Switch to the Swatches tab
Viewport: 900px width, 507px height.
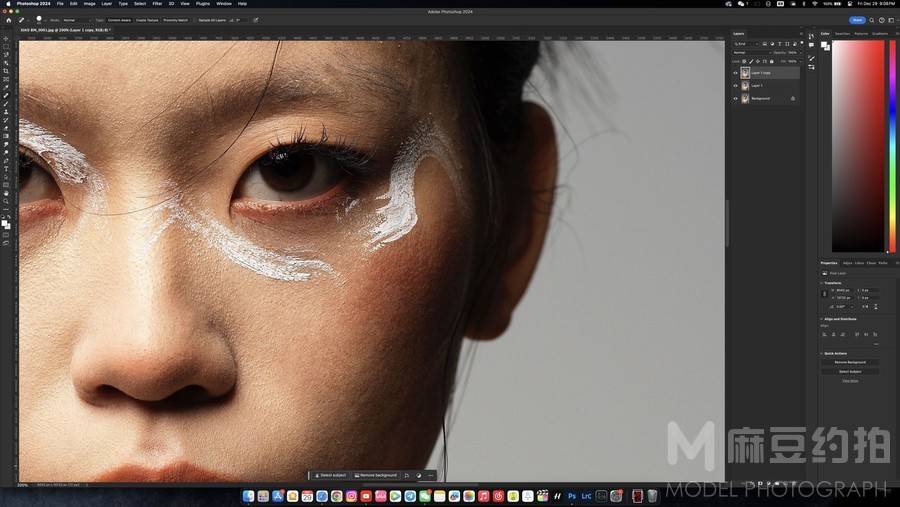(843, 34)
